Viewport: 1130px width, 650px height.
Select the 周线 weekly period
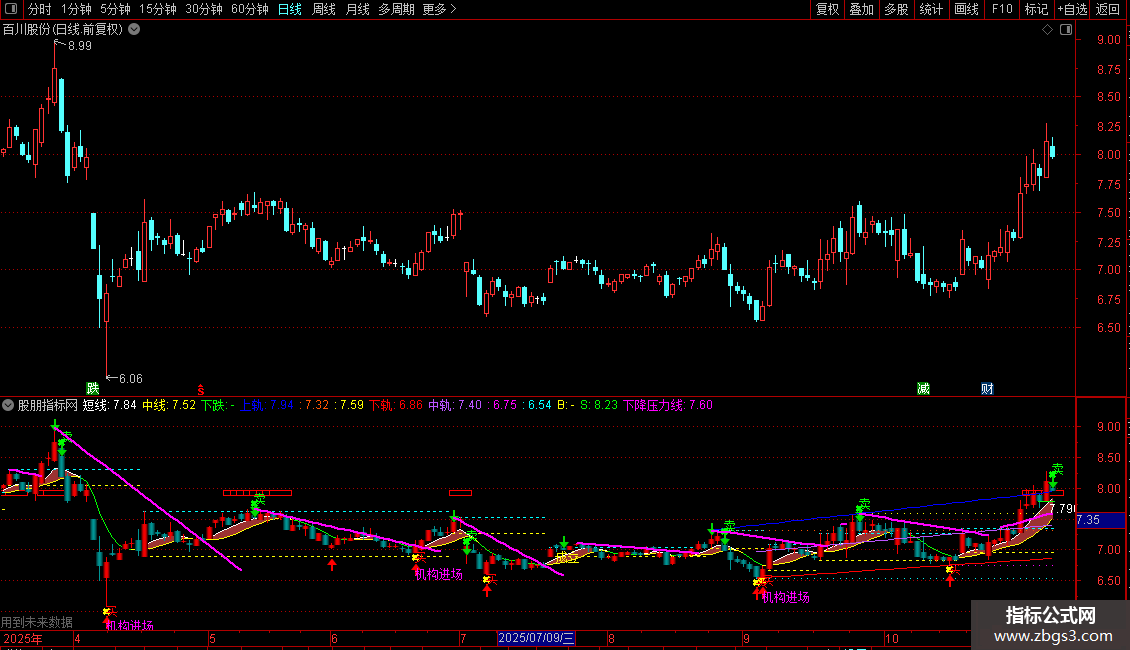(x=324, y=9)
